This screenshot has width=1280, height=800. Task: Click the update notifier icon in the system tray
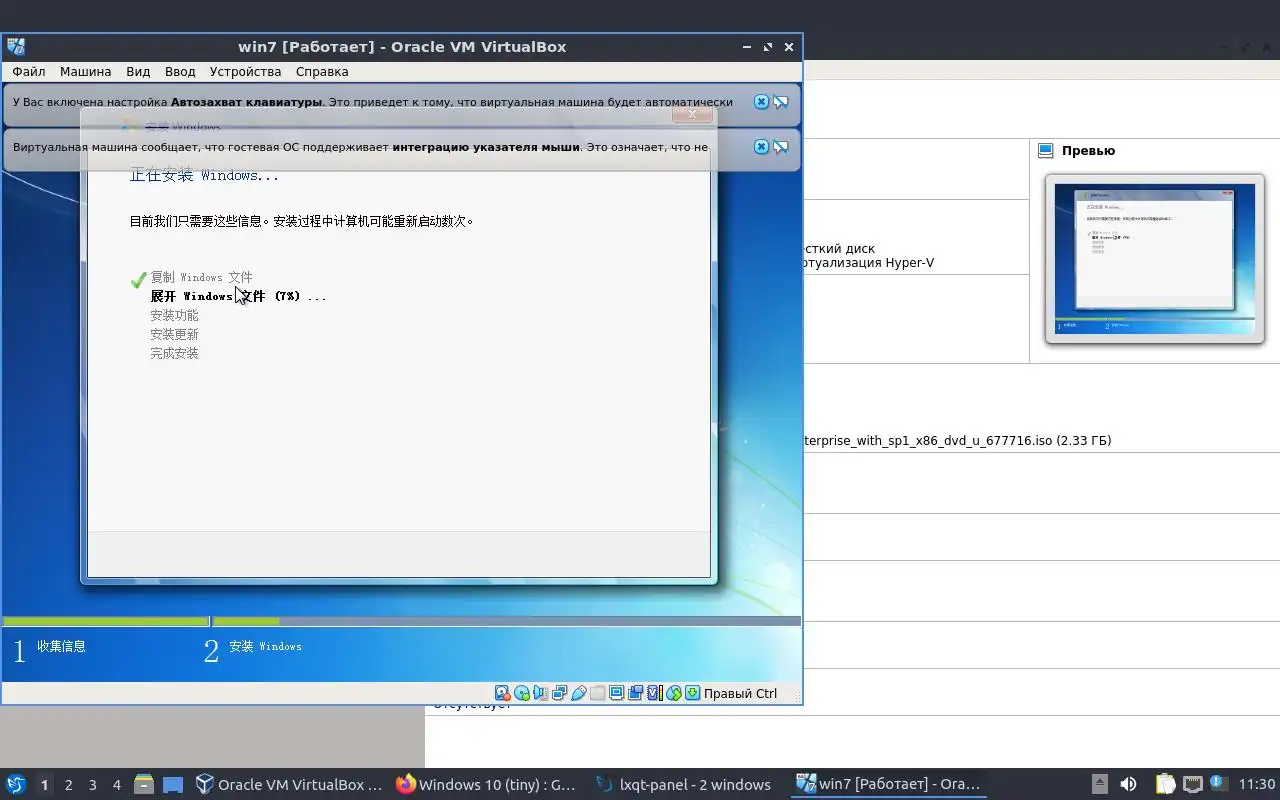click(1219, 784)
